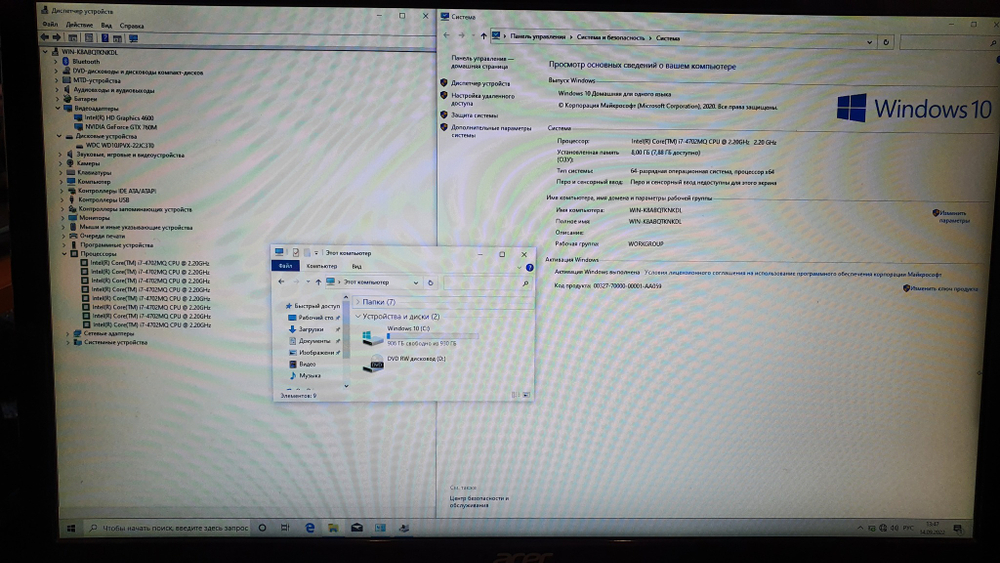Viewport: 1000px width, 563px height.
Task: Open Компьютер ribbon tab in Explorer
Action: click(321, 266)
